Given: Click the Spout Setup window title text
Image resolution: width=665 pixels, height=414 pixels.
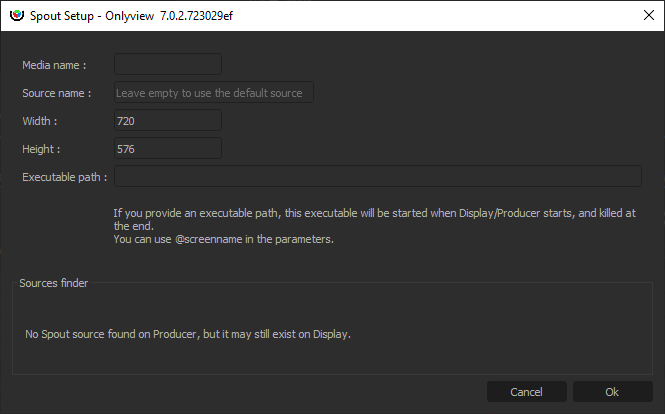Looking at the screenshot, I should (139, 15).
